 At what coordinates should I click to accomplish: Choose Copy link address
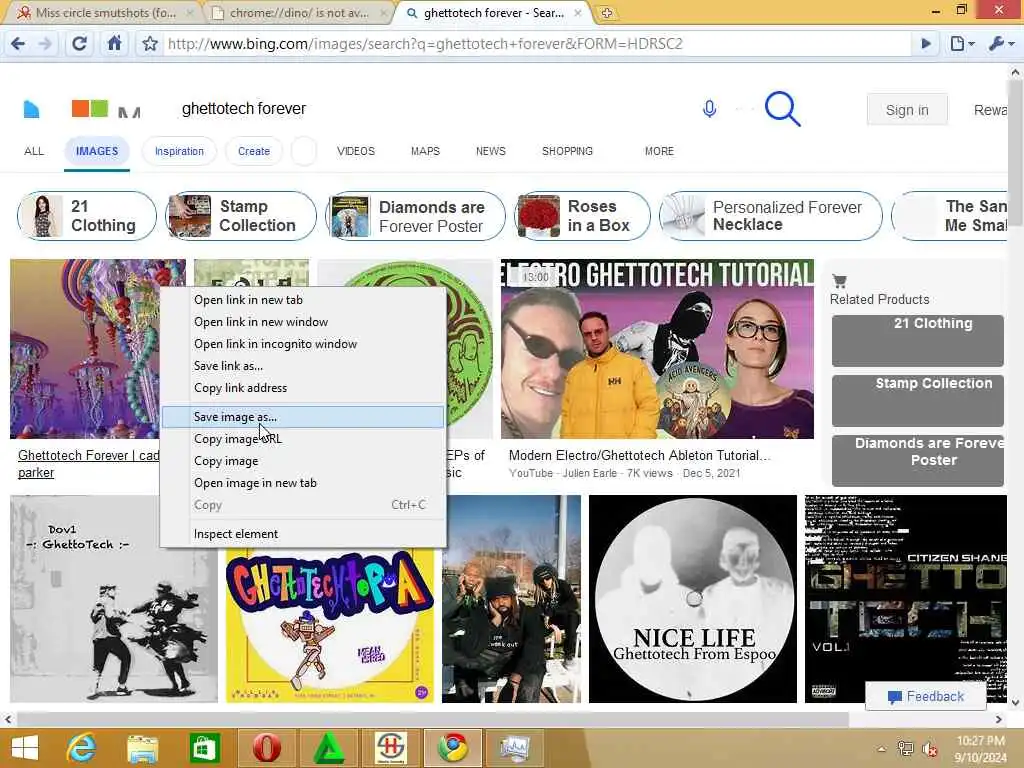click(304, 388)
